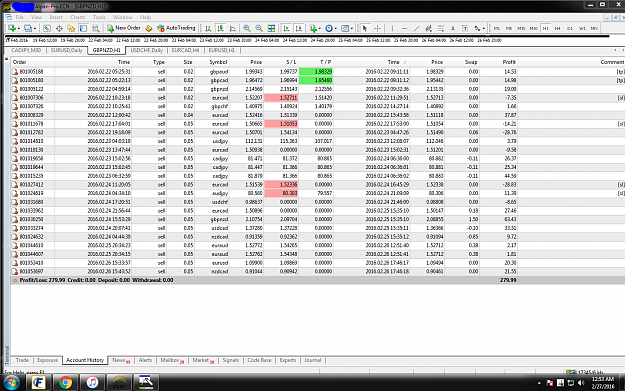Screen dimensions: 625x391
Task: Switch timeframe to D1
Action: point(570,28)
